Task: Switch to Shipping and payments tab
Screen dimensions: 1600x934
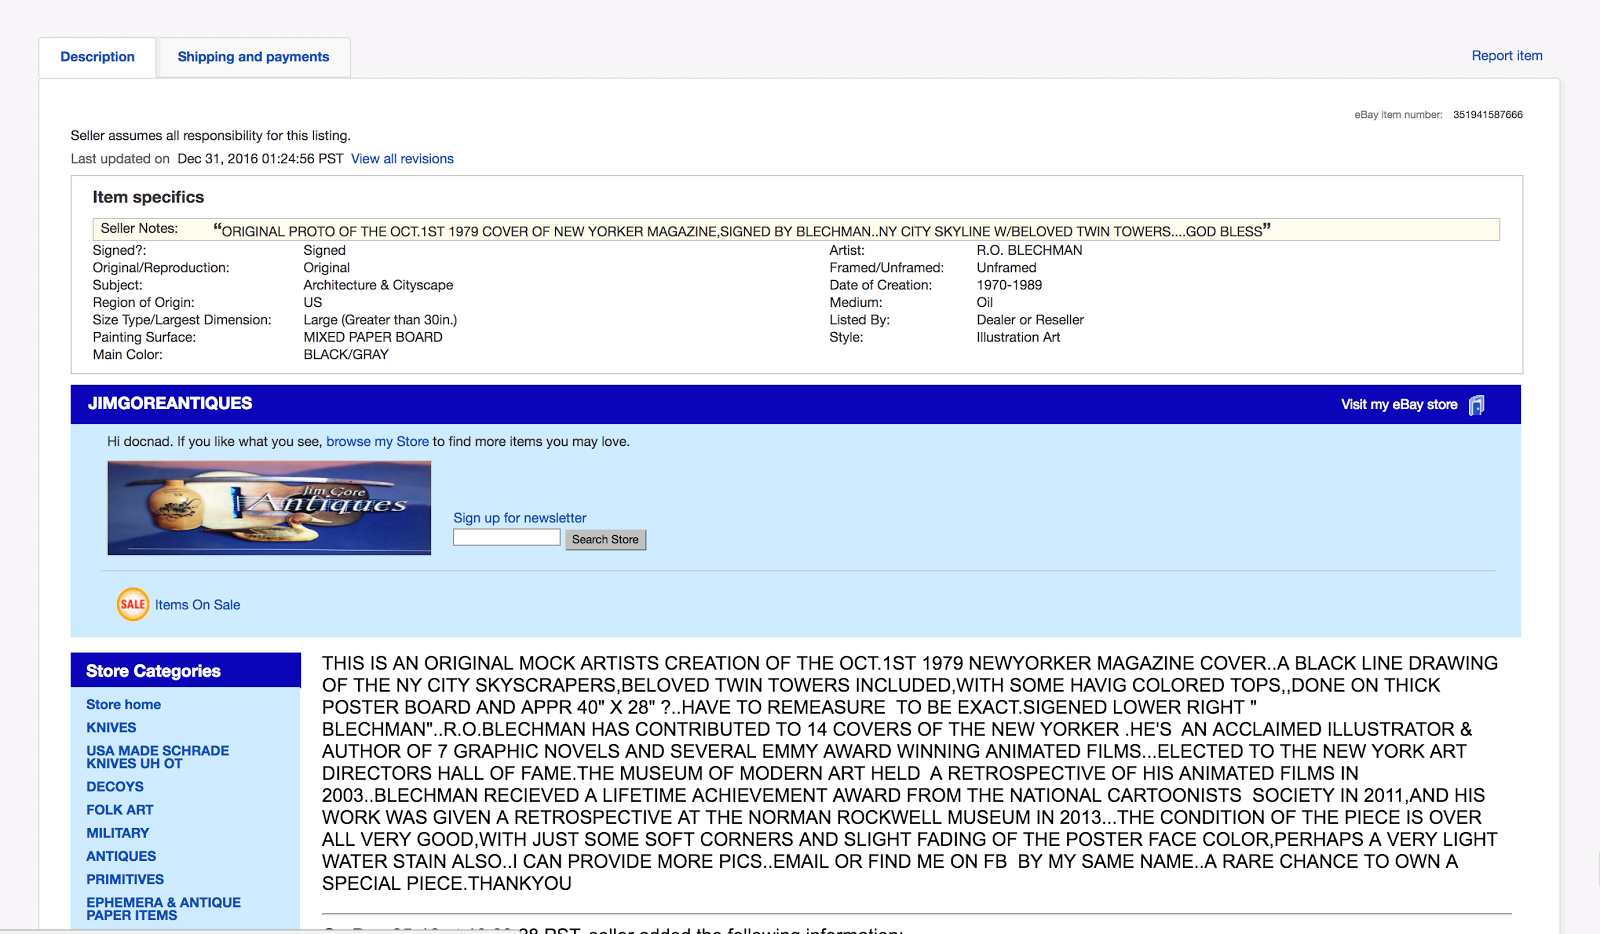Action: 253,57
